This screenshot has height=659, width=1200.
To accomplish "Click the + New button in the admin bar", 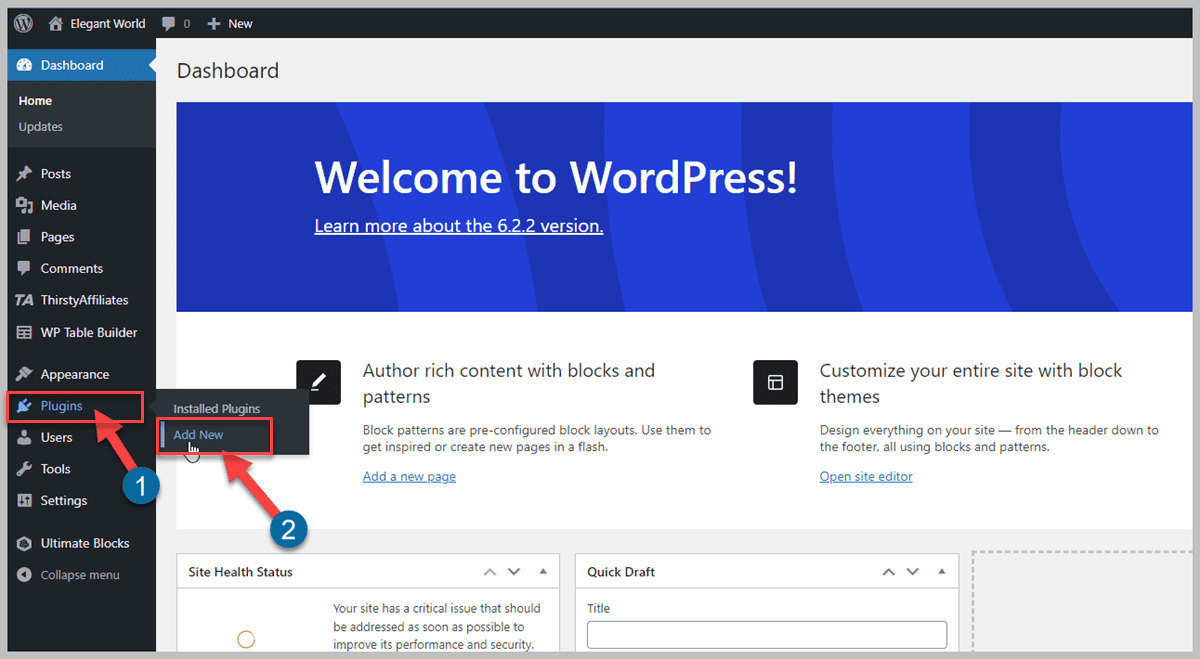I will click(229, 22).
